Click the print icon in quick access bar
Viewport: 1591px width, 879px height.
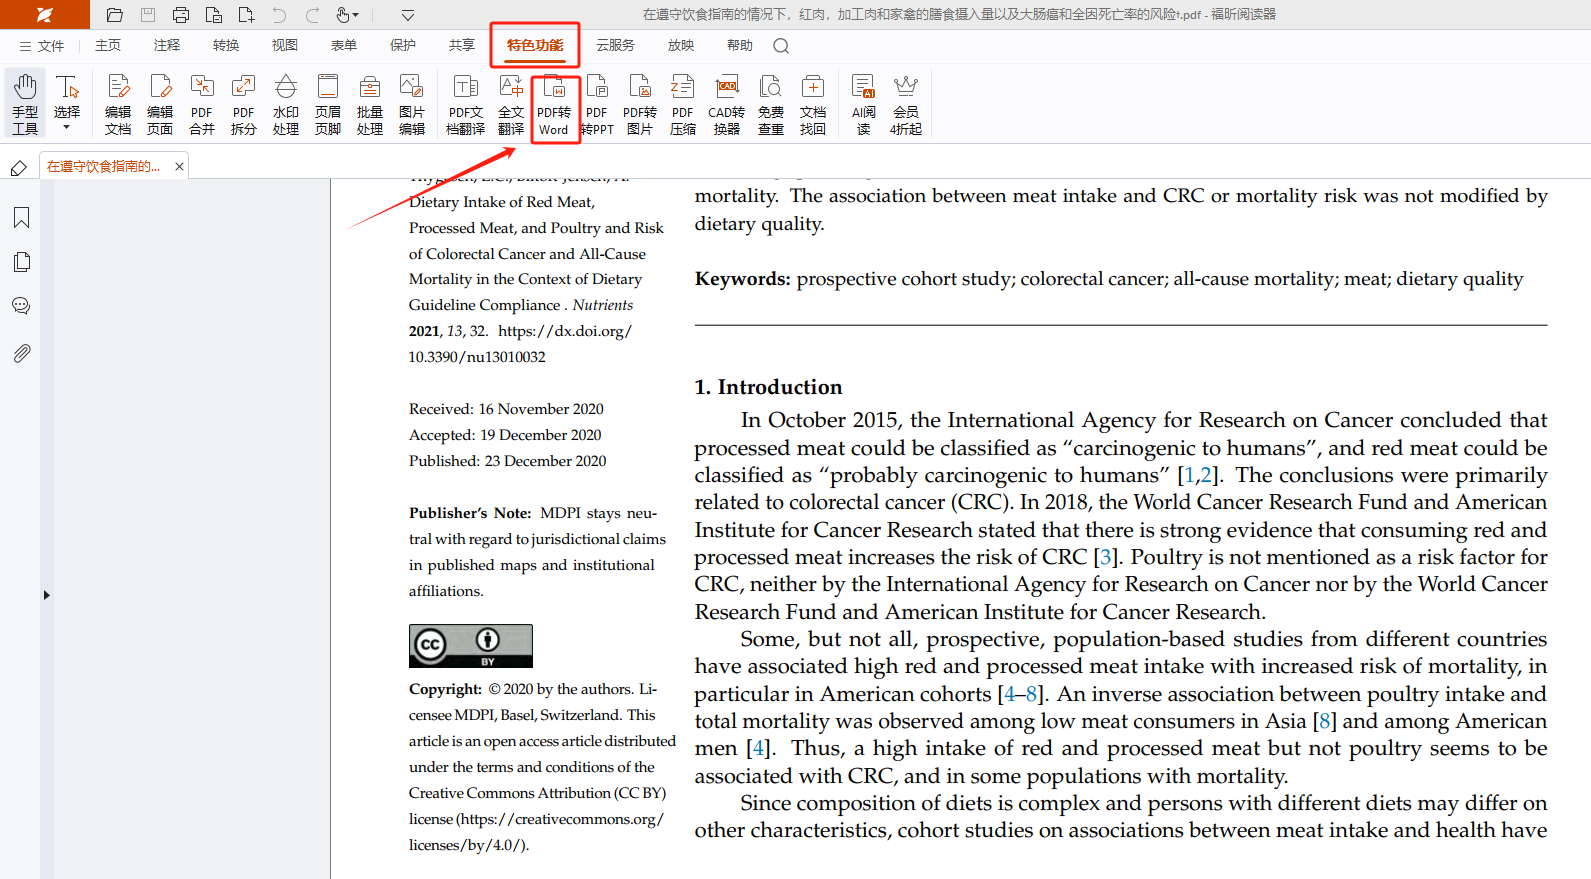point(181,15)
